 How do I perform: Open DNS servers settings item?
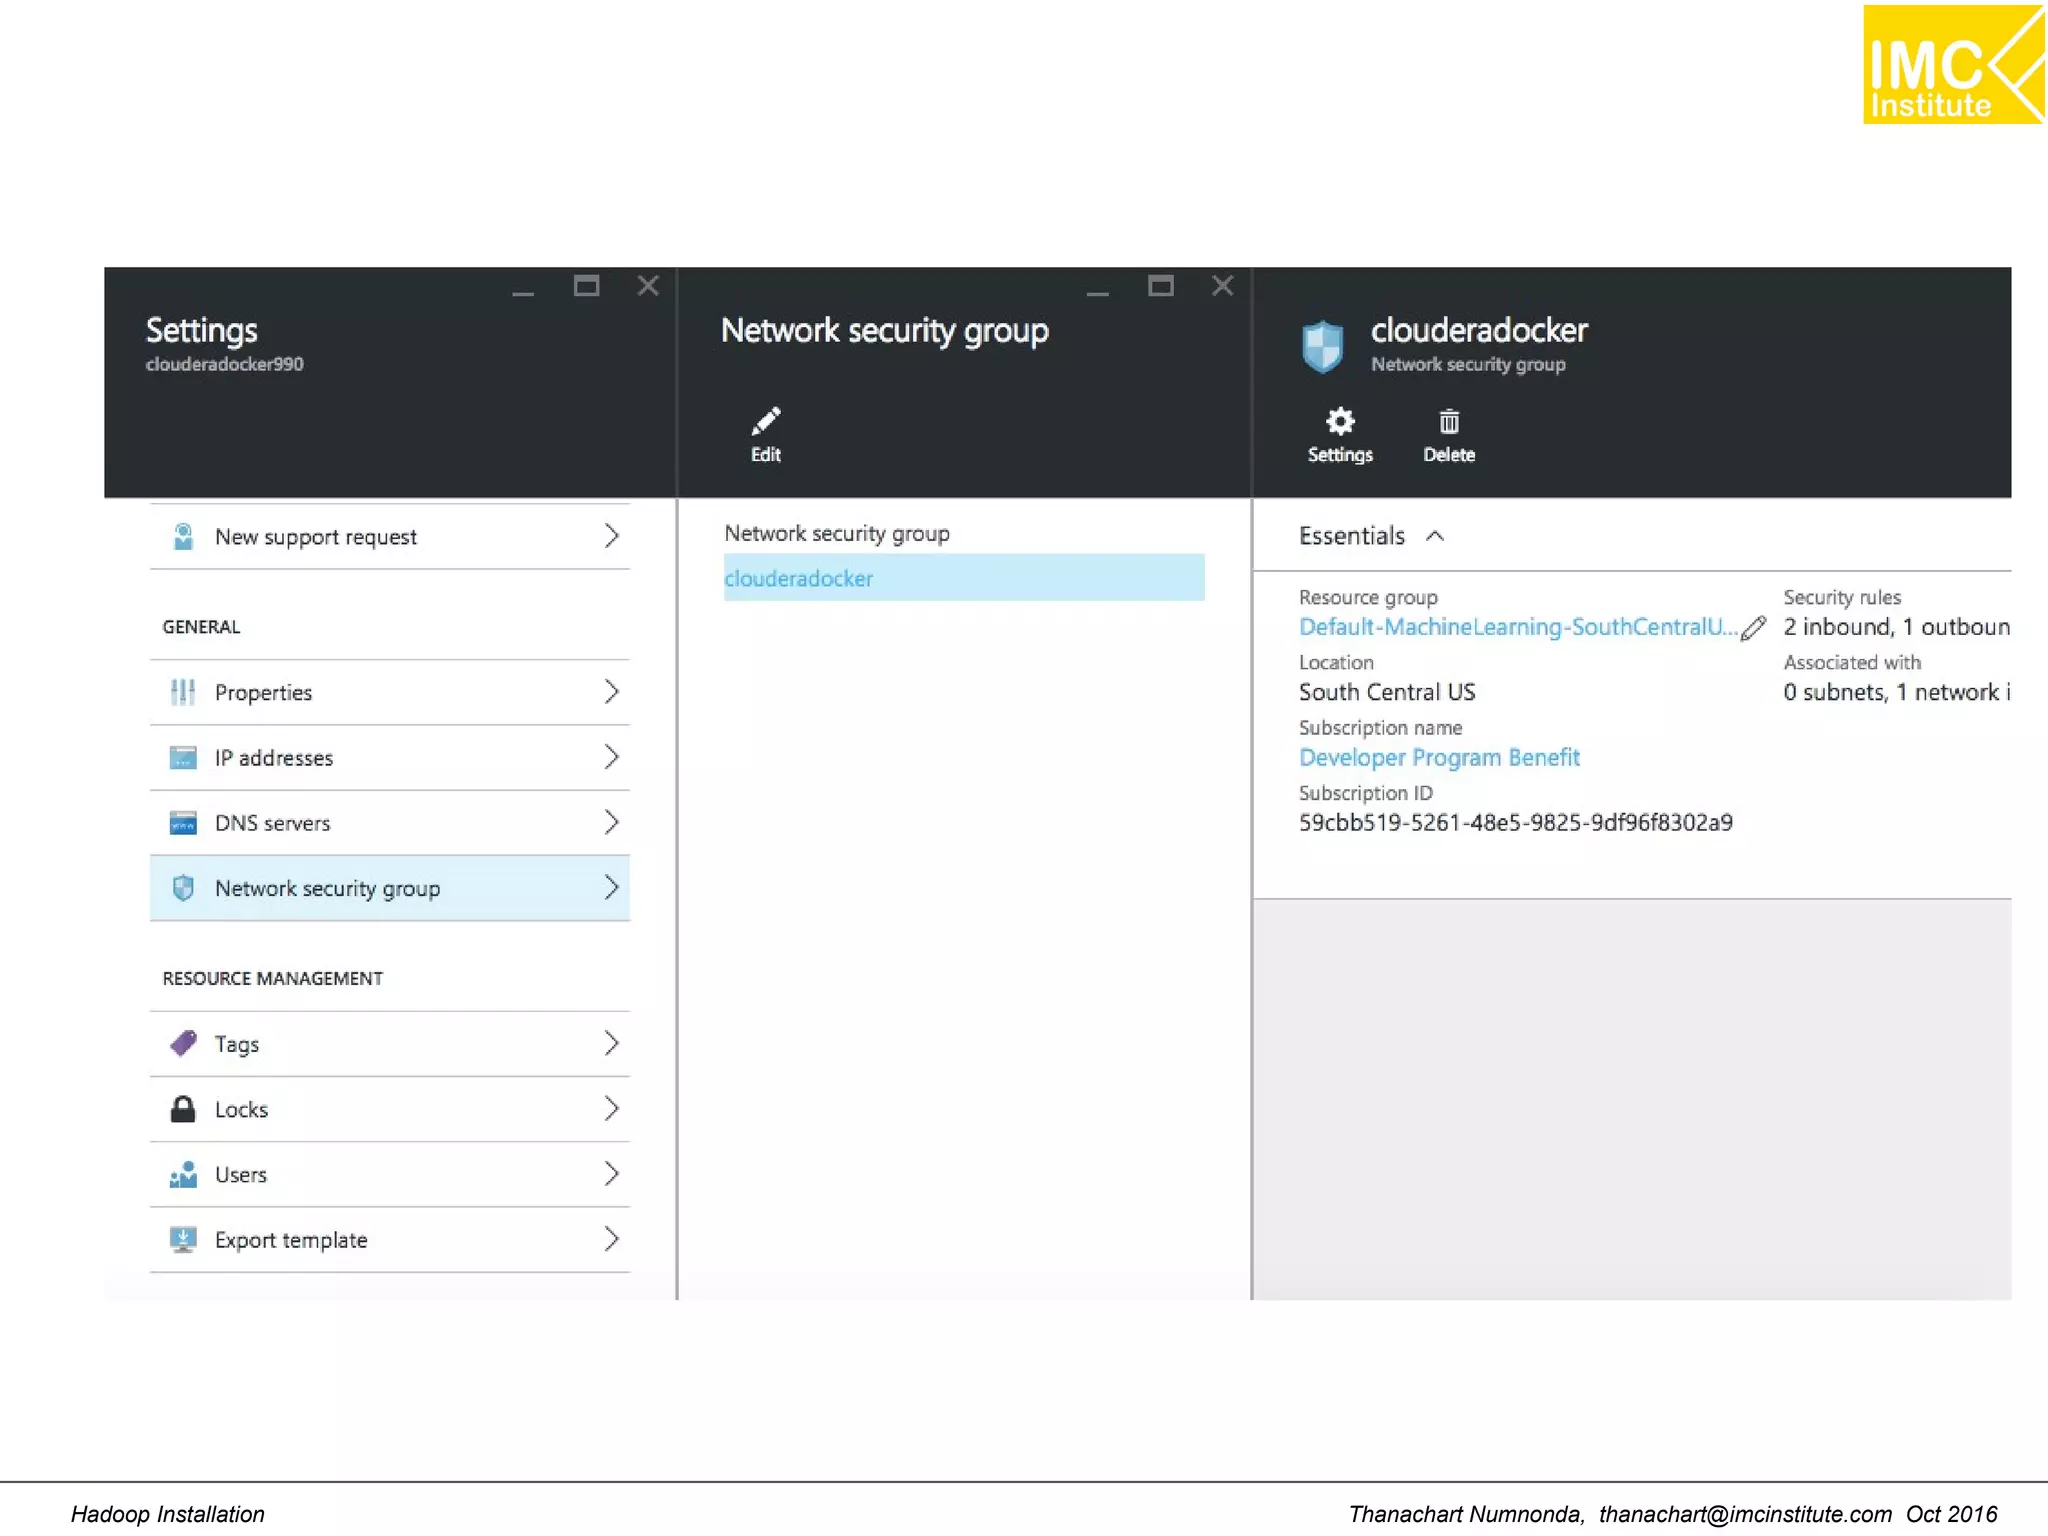(390, 822)
